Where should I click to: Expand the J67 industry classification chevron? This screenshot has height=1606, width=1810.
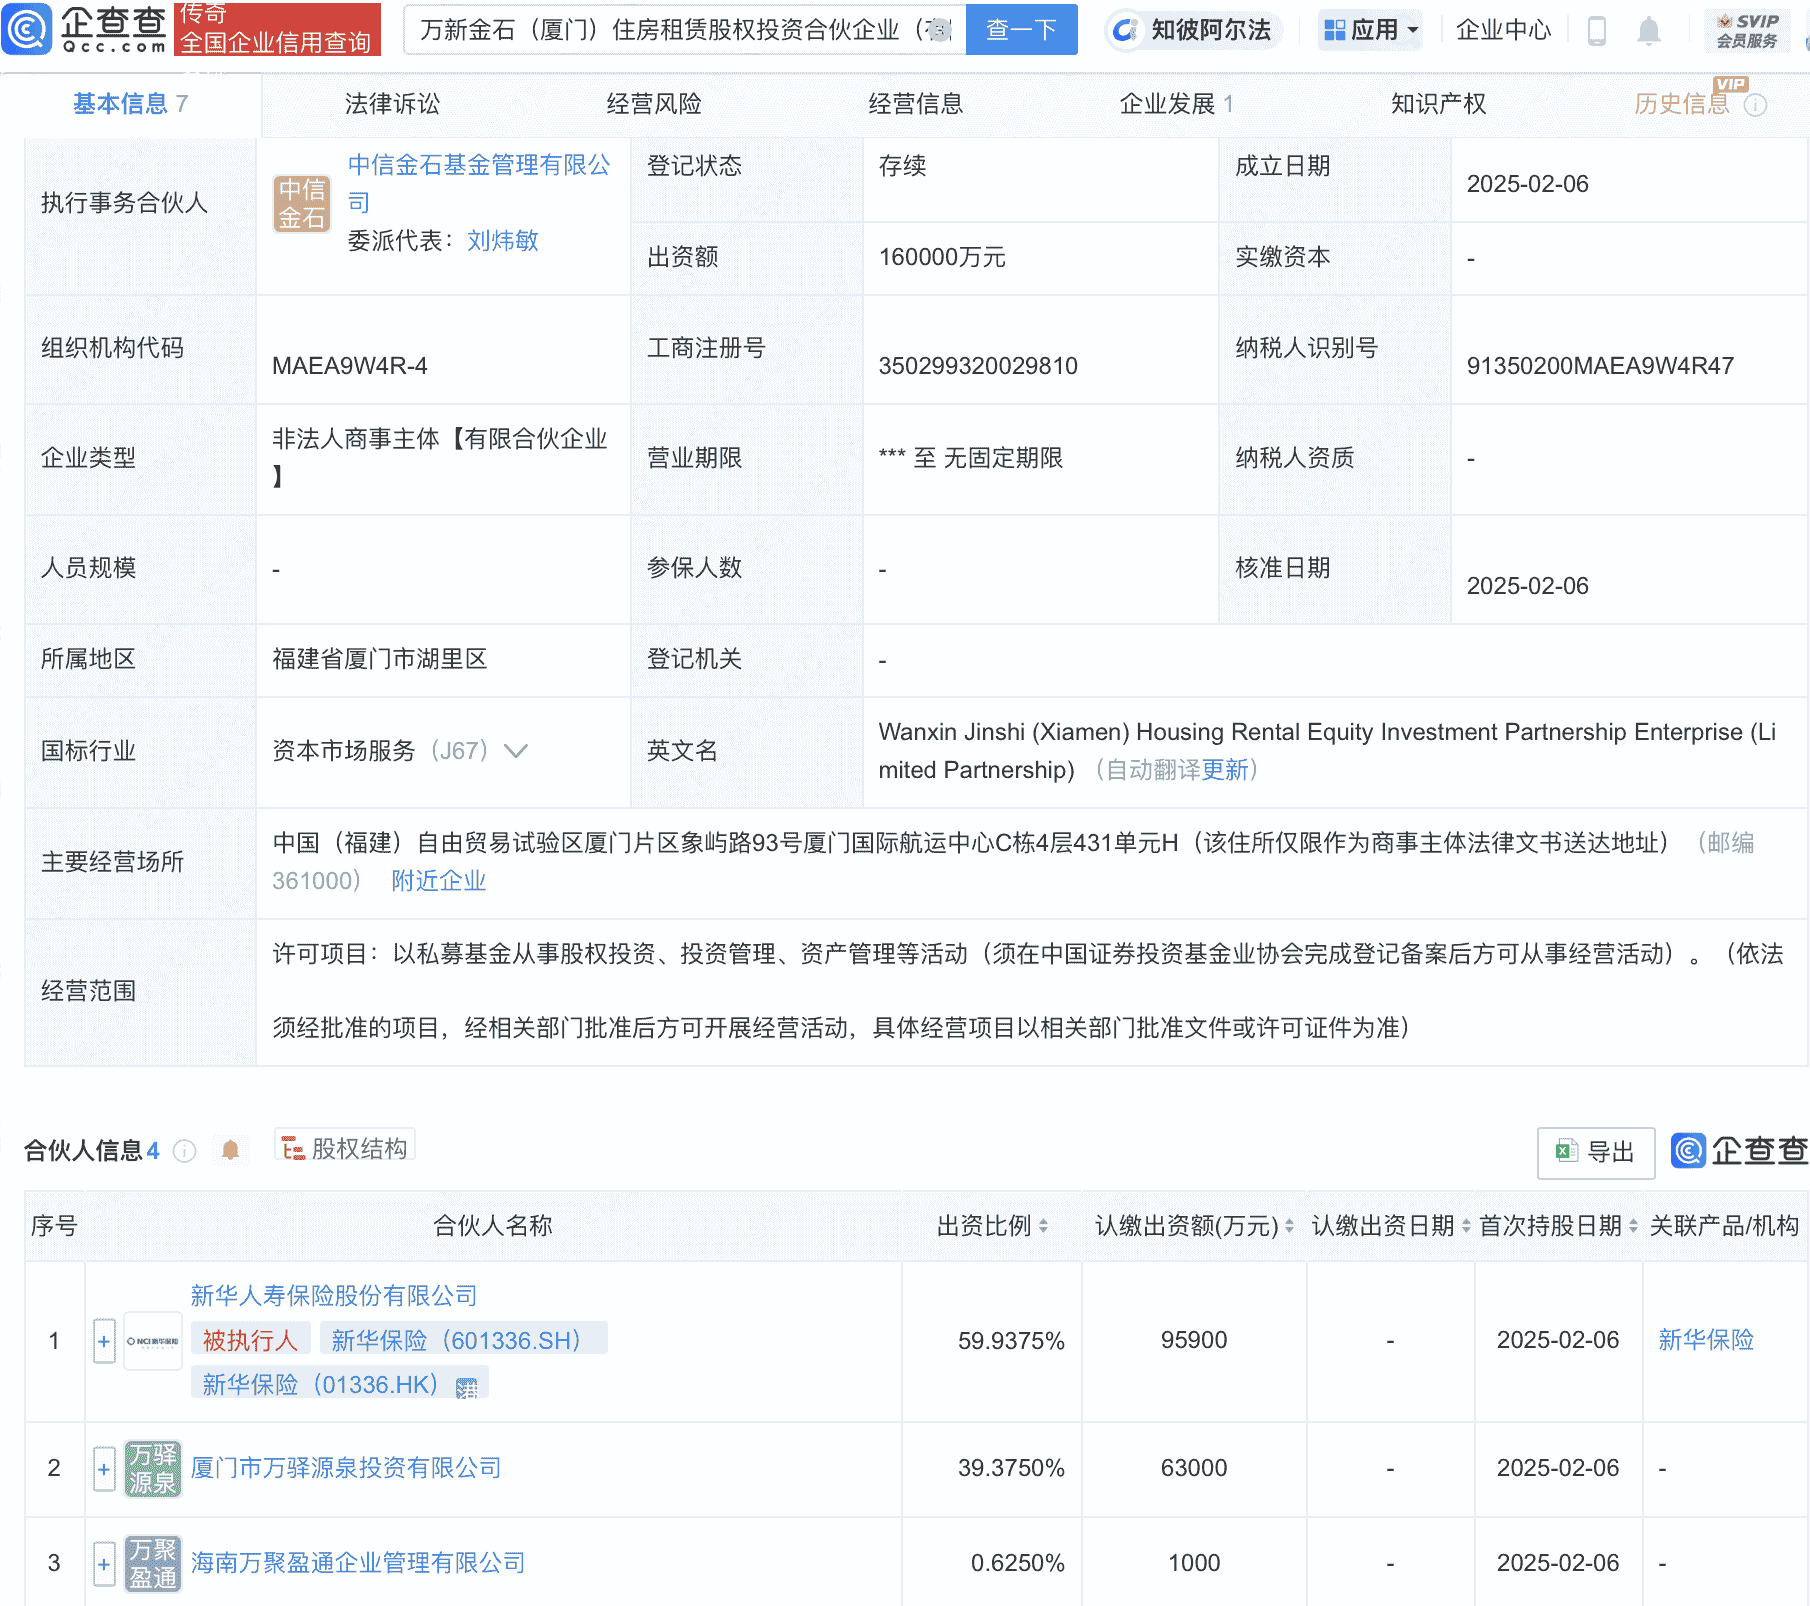516,751
